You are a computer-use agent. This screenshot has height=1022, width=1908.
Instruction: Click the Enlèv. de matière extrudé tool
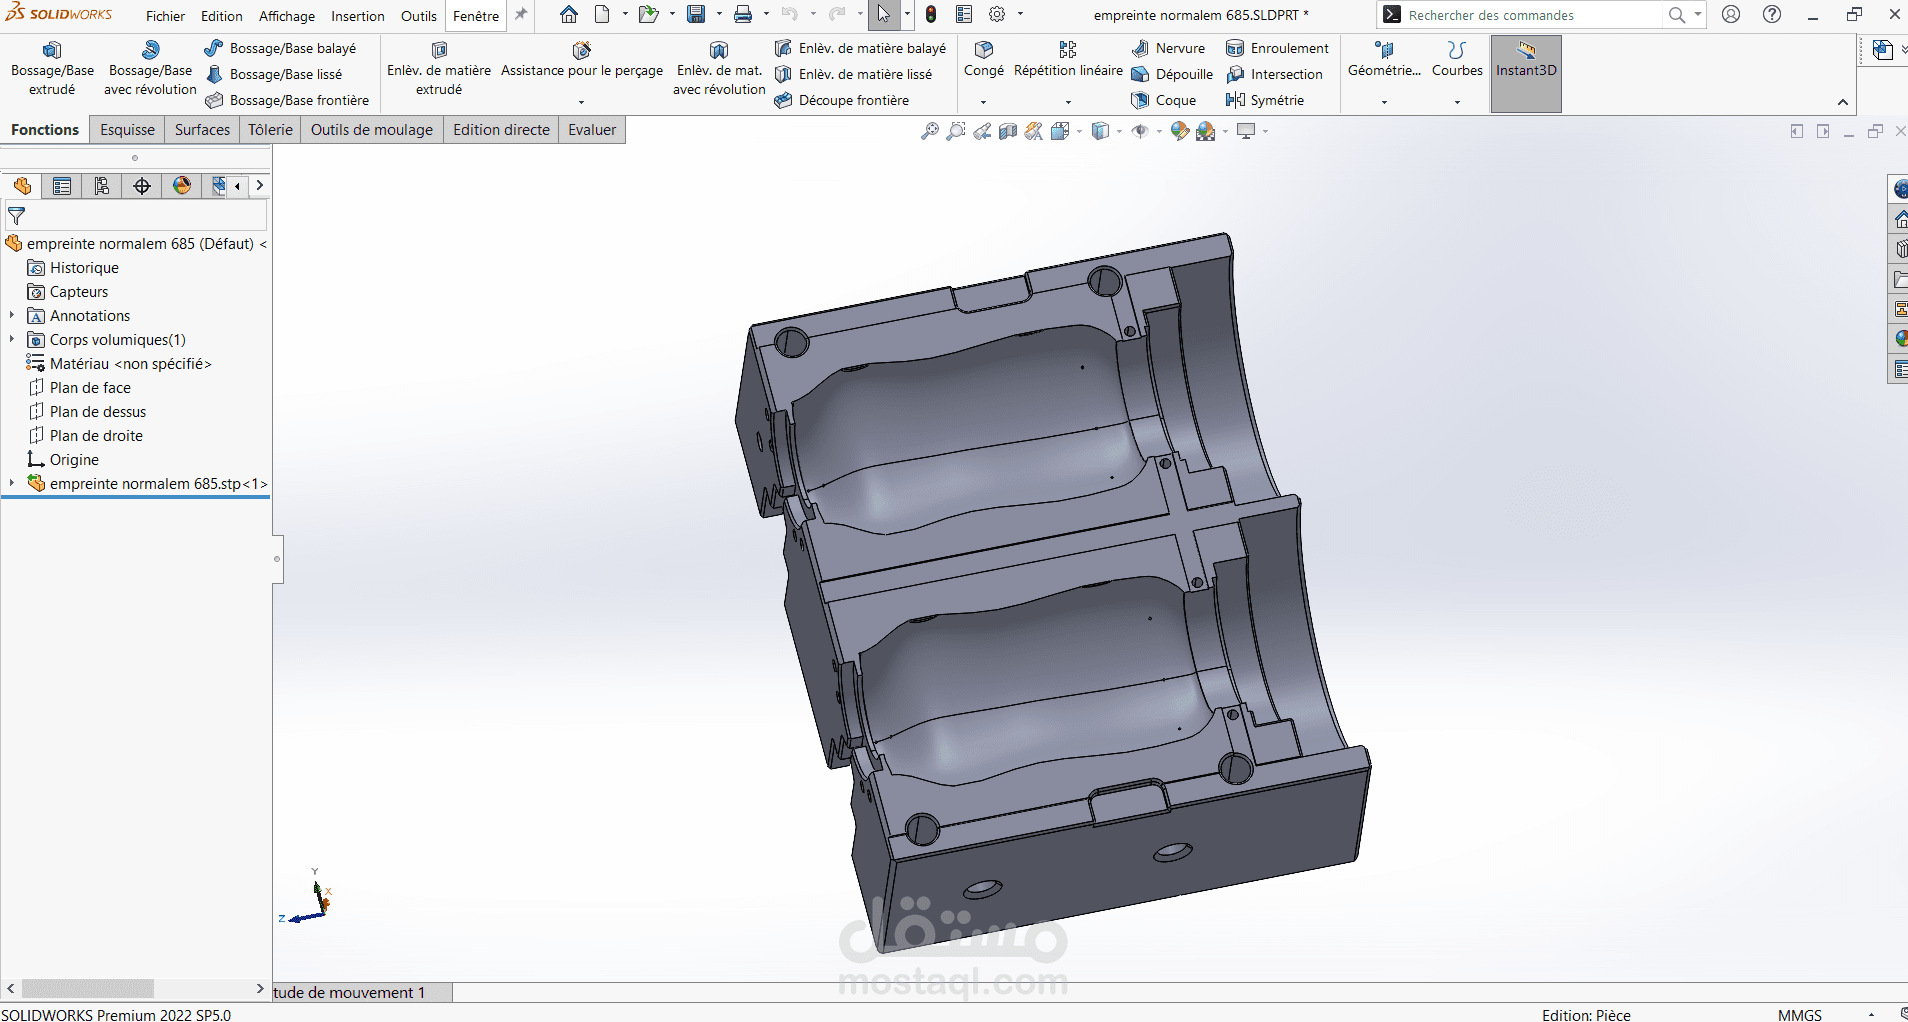coord(439,69)
